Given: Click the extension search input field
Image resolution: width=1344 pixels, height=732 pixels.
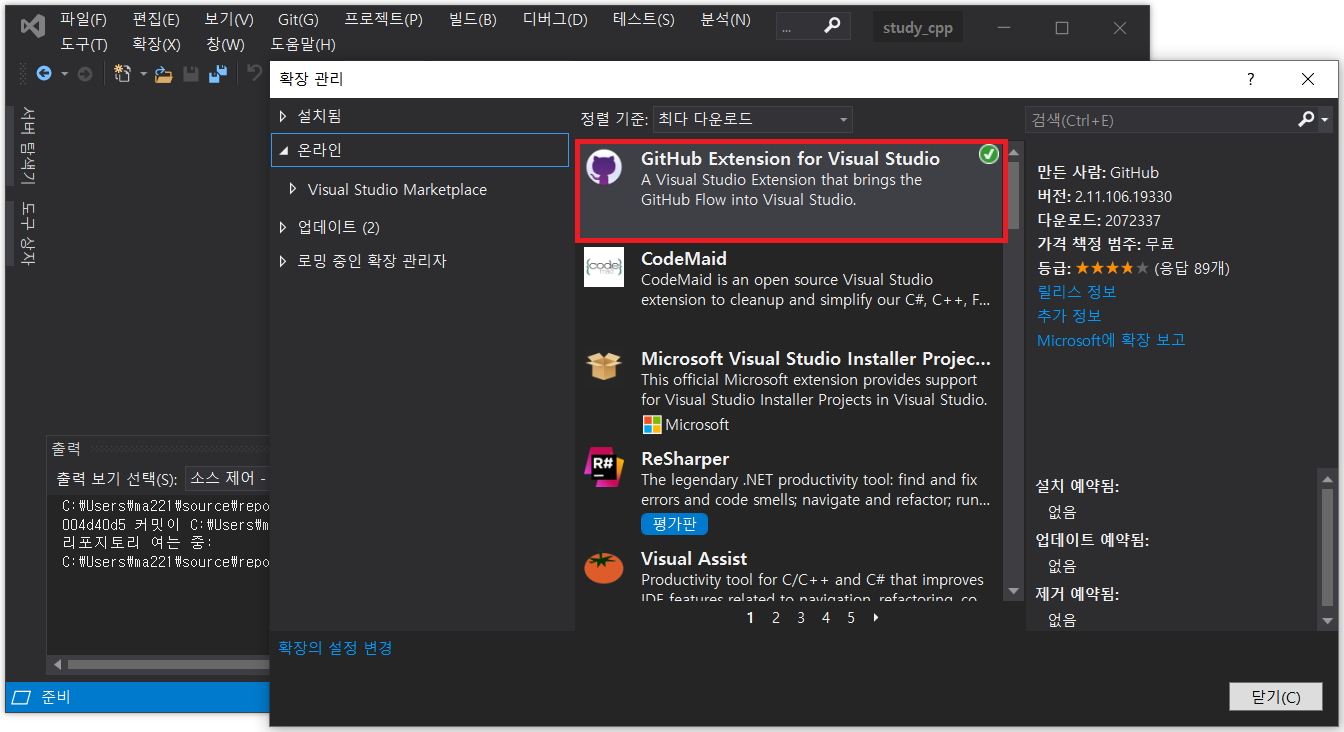Looking at the screenshot, I should [x=1160, y=119].
